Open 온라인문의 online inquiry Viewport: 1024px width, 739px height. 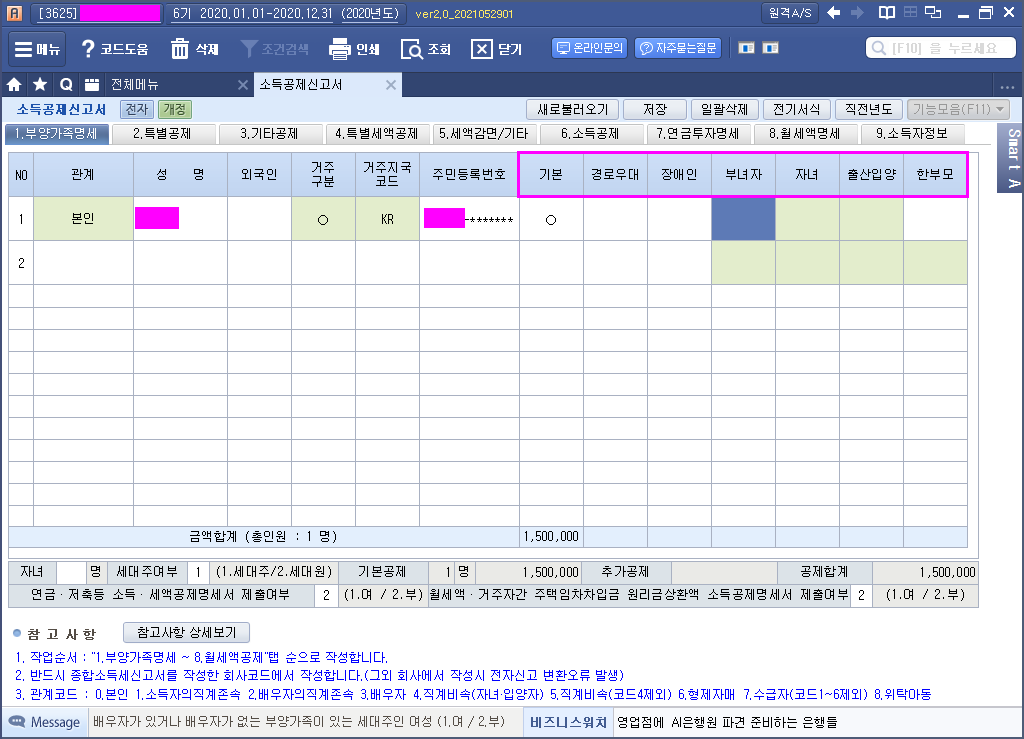(590, 48)
